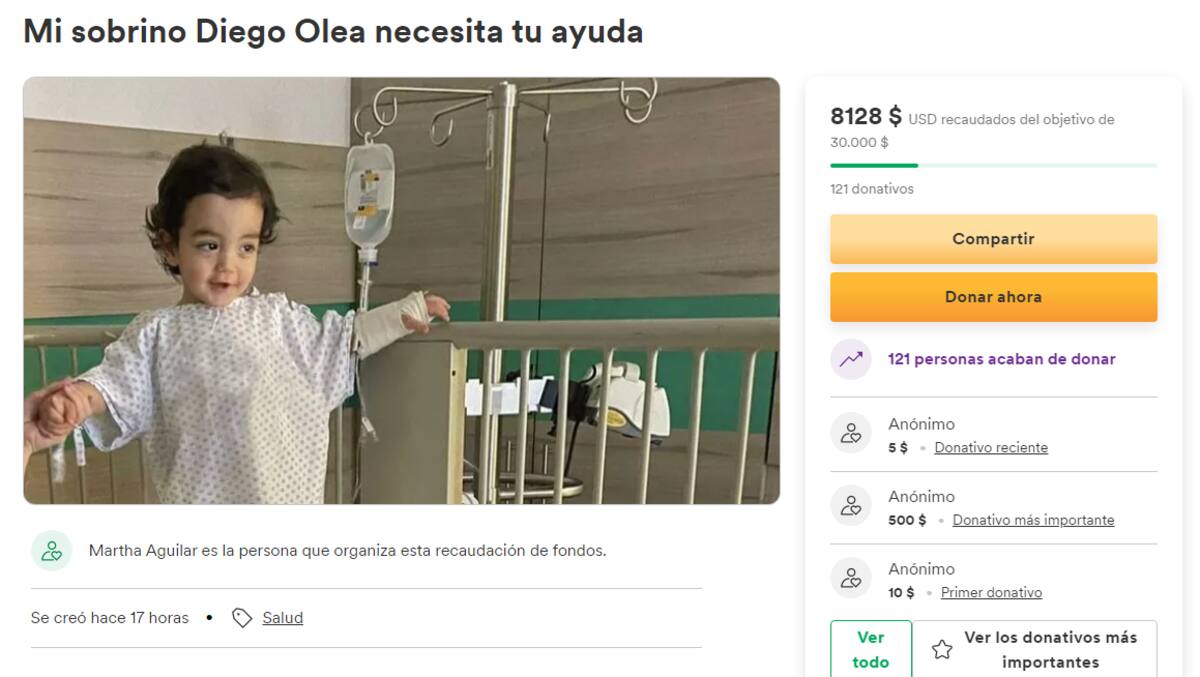Click the Compartir button
Viewport: 1200px width, 677px height.
993,239
